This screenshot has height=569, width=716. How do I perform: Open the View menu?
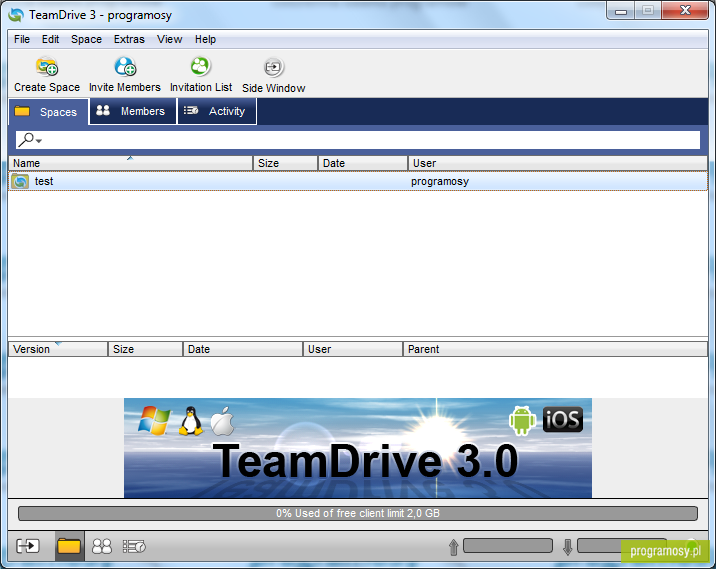tap(169, 39)
